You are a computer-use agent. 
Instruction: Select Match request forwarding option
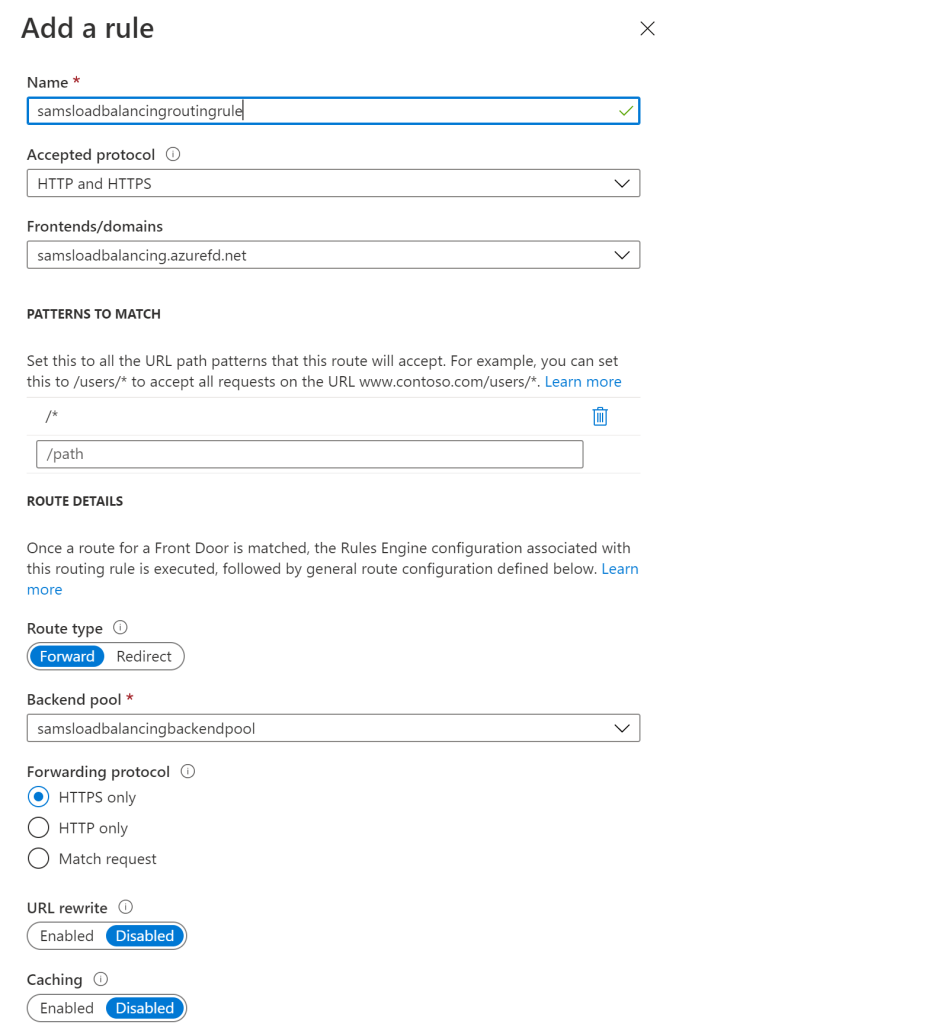pyautogui.click(x=39, y=859)
